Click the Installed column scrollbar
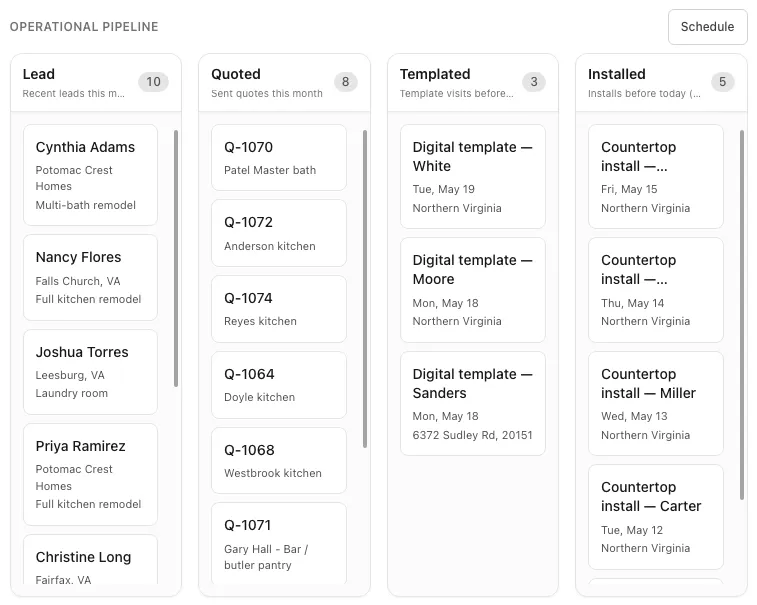757x605 pixels. click(742, 315)
